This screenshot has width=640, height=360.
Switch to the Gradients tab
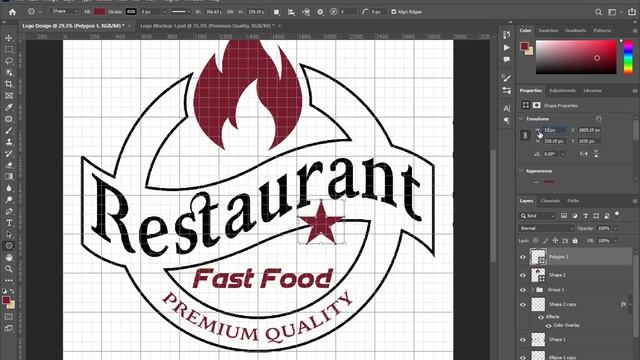point(576,31)
